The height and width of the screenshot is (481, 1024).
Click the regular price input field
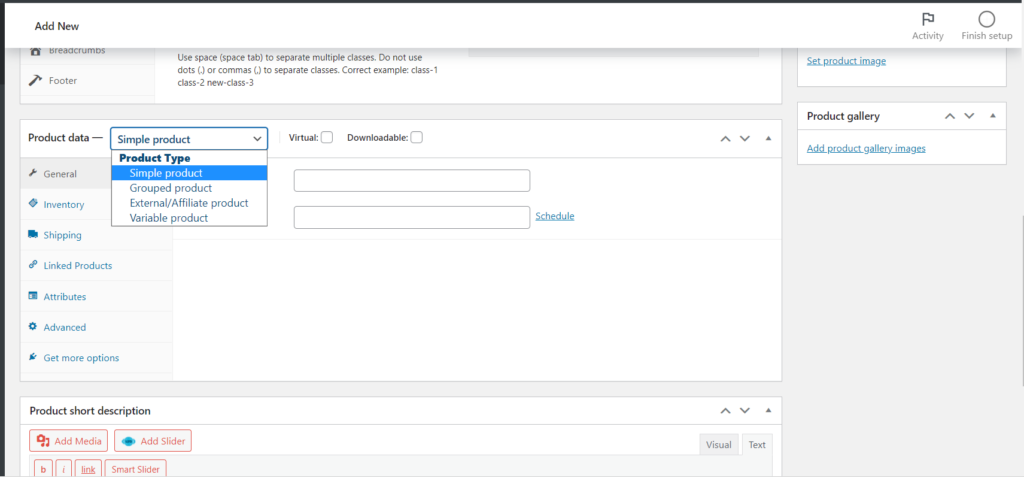411,181
